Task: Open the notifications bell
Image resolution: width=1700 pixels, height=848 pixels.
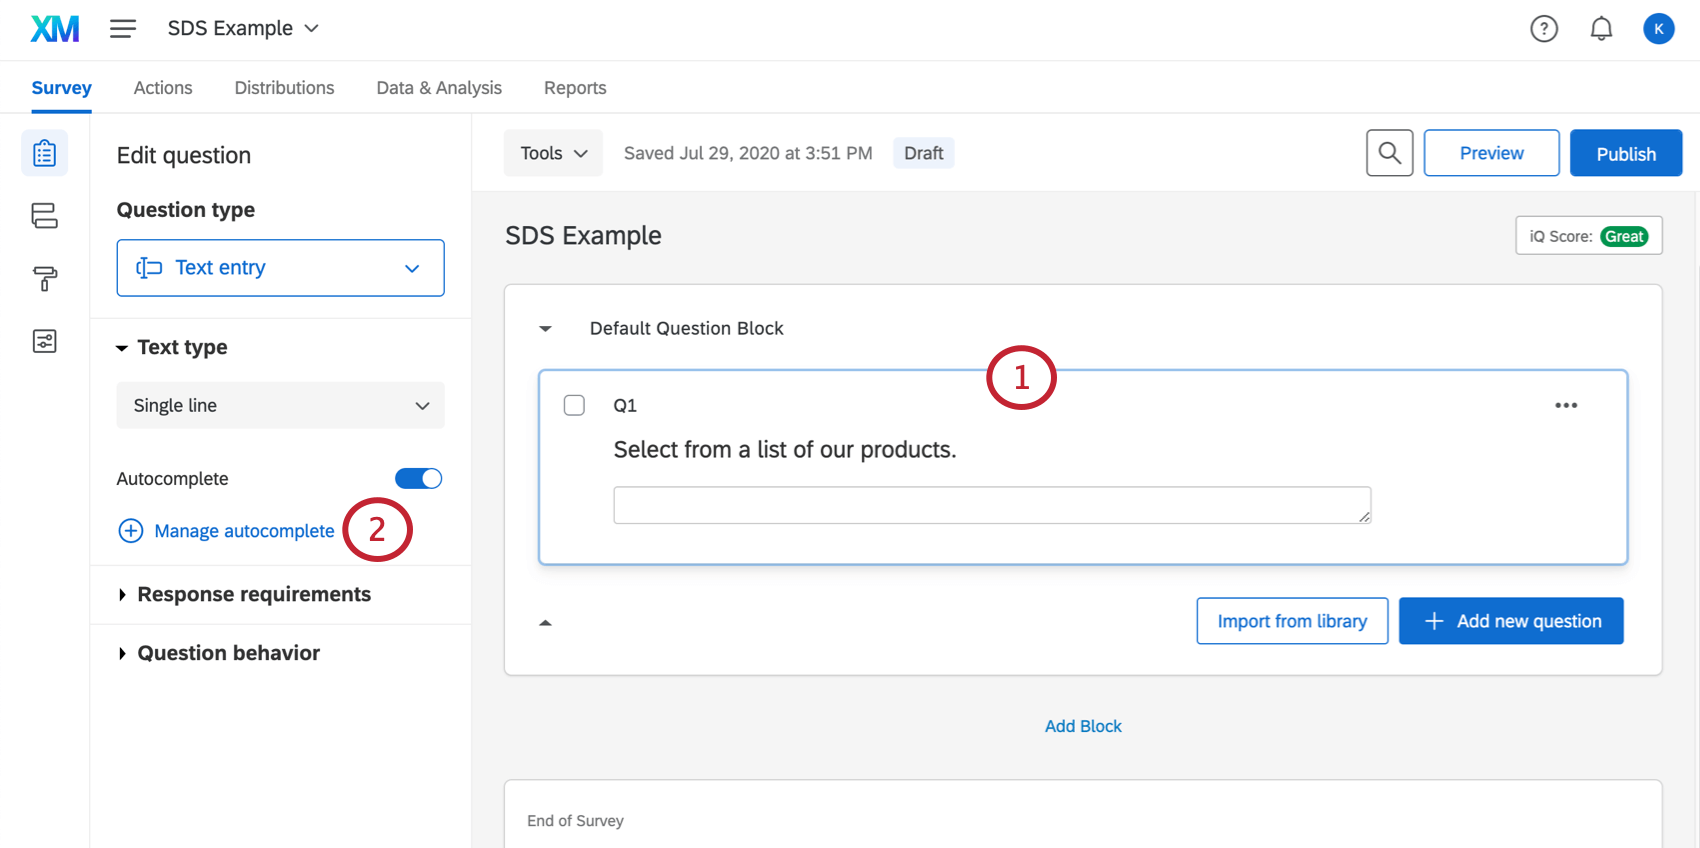Action: tap(1601, 29)
